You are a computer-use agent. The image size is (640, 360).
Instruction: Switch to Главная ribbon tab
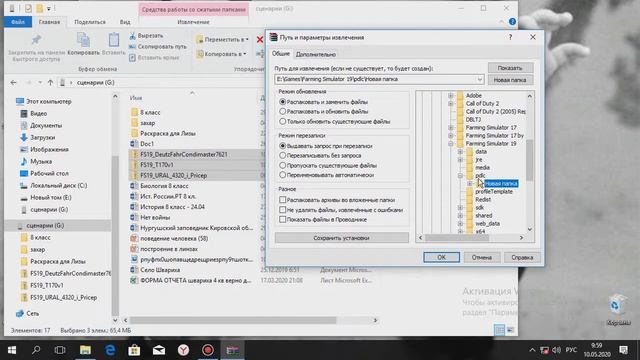(x=49, y=22)
